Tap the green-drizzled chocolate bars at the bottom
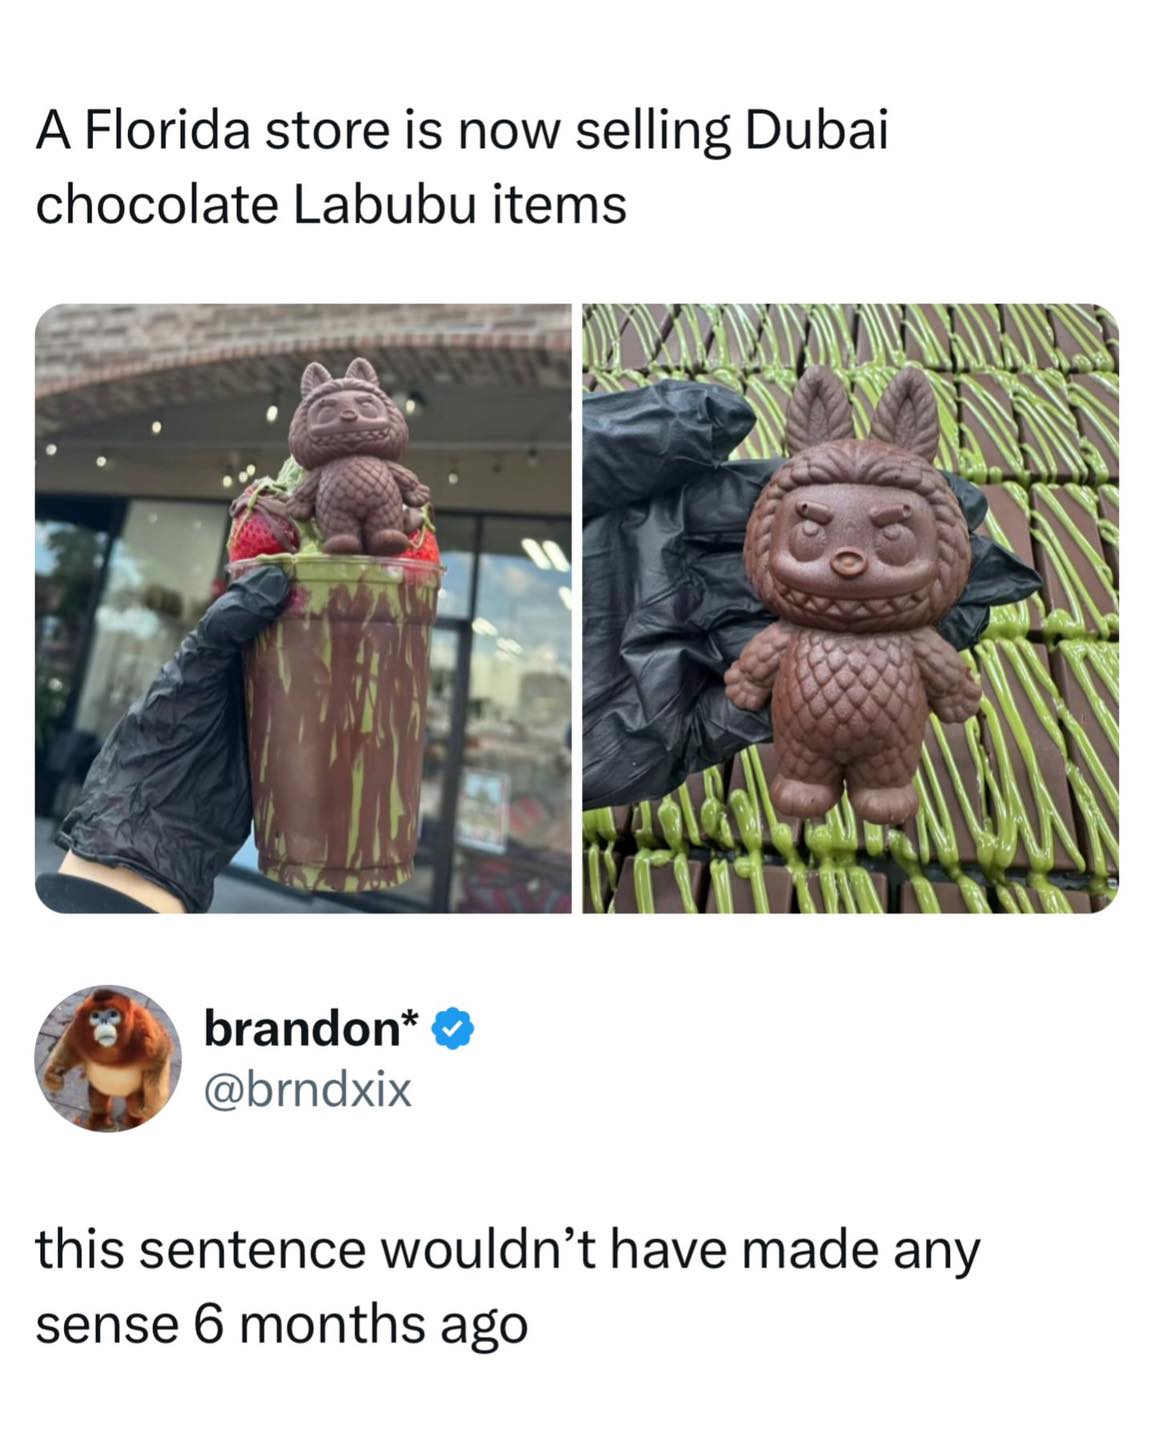 [850, 865]
